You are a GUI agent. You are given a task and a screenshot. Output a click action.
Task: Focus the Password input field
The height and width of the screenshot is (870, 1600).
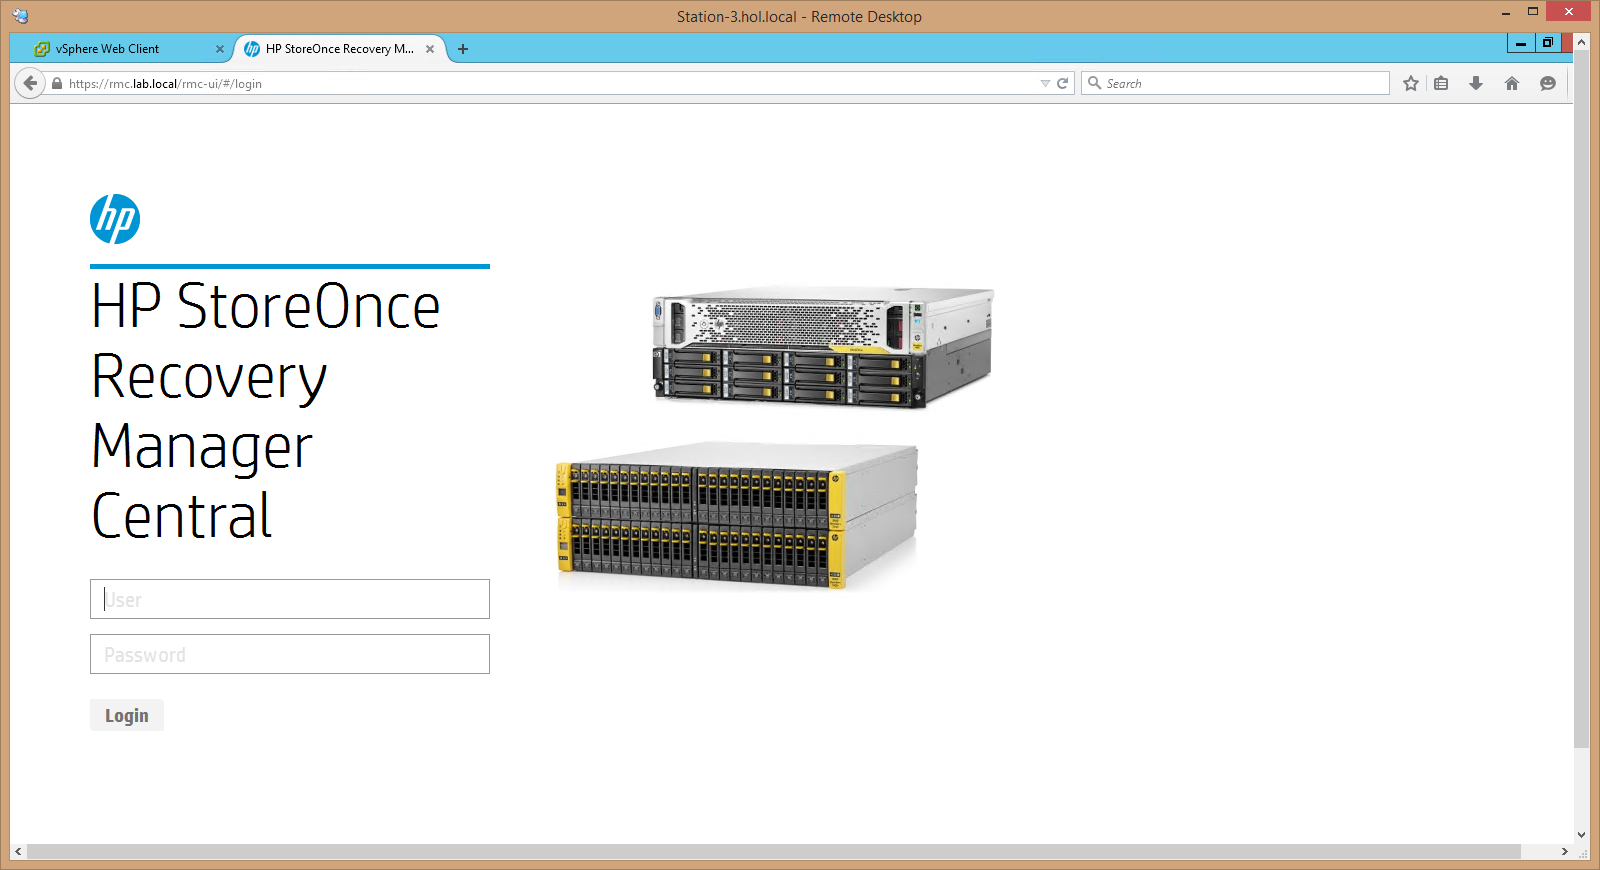coord(290,654)
